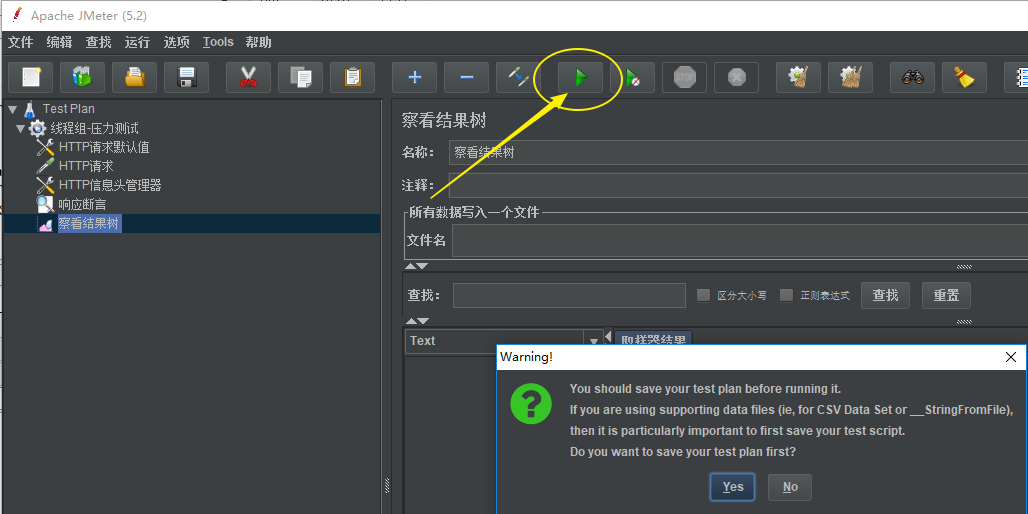
Task: Expand all nodes with plus icon
Action: click(x=414, y=77)
